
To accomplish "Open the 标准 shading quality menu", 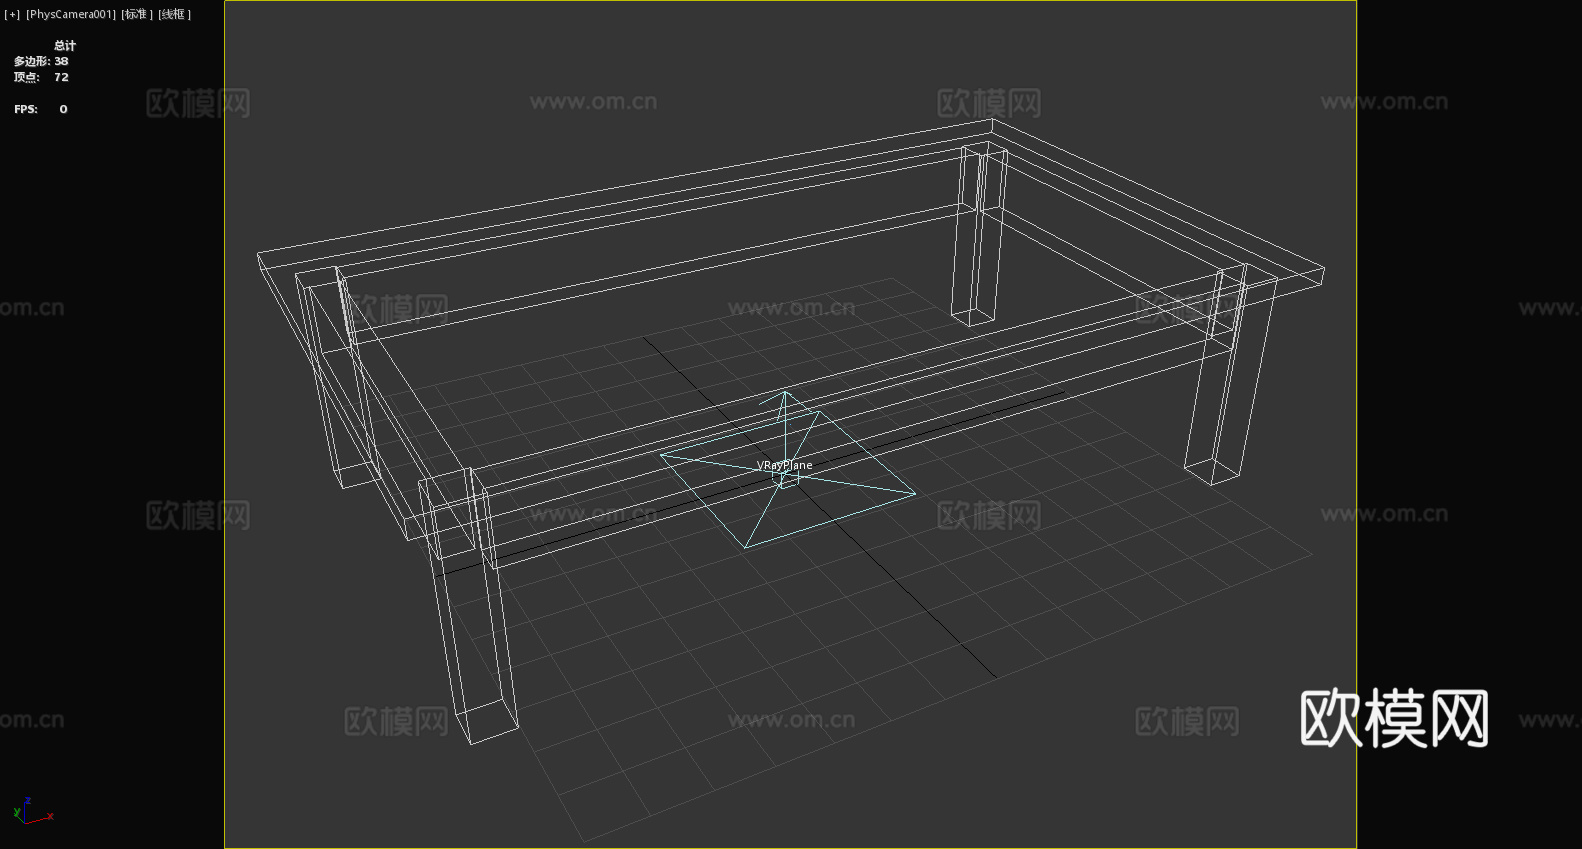I will 137,14.
